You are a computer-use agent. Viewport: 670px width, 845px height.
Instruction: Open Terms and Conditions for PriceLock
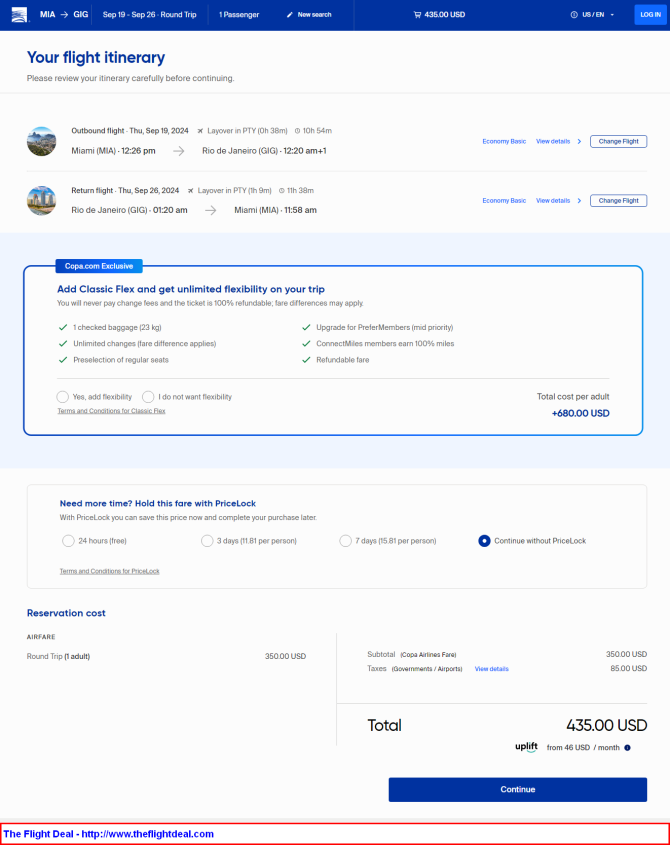(x=109, y=571)
